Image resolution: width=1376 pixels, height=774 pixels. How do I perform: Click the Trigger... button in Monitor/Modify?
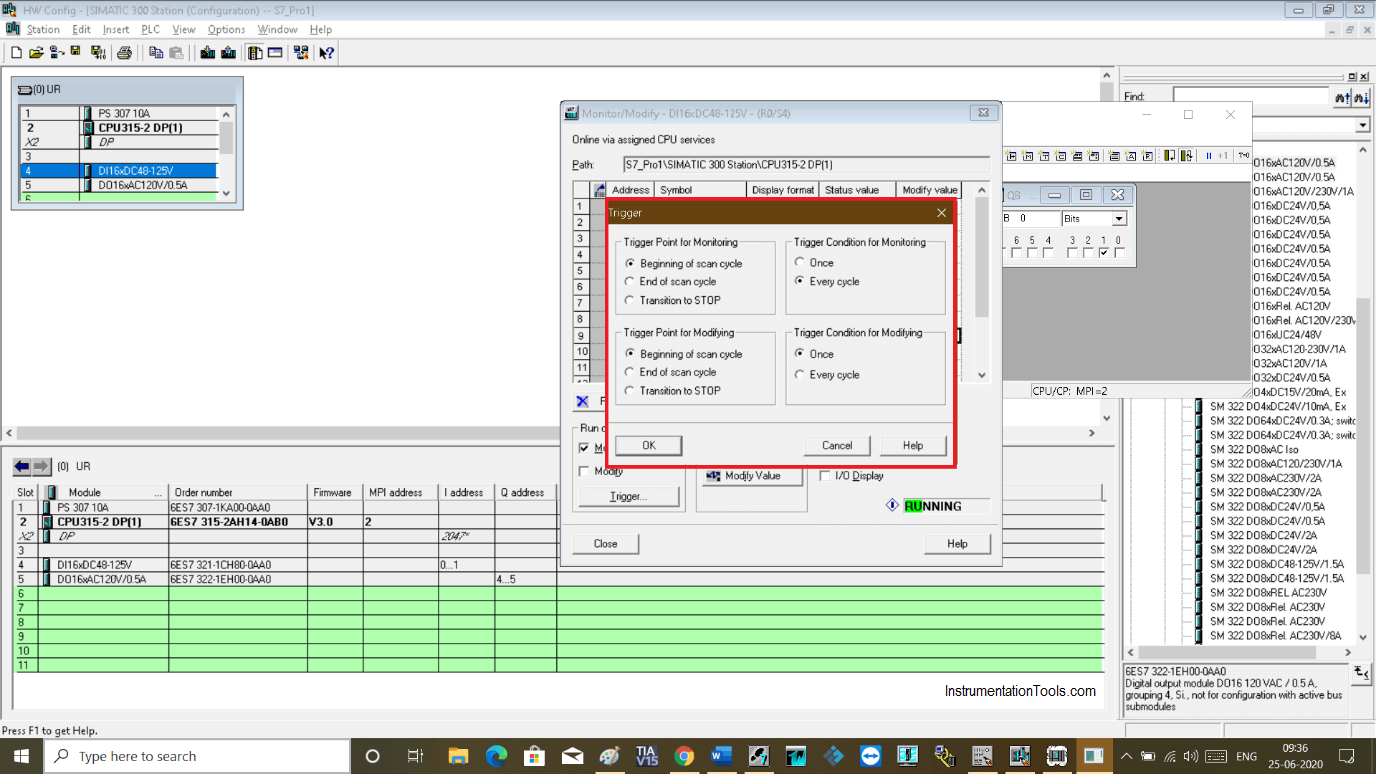point(628,496)
